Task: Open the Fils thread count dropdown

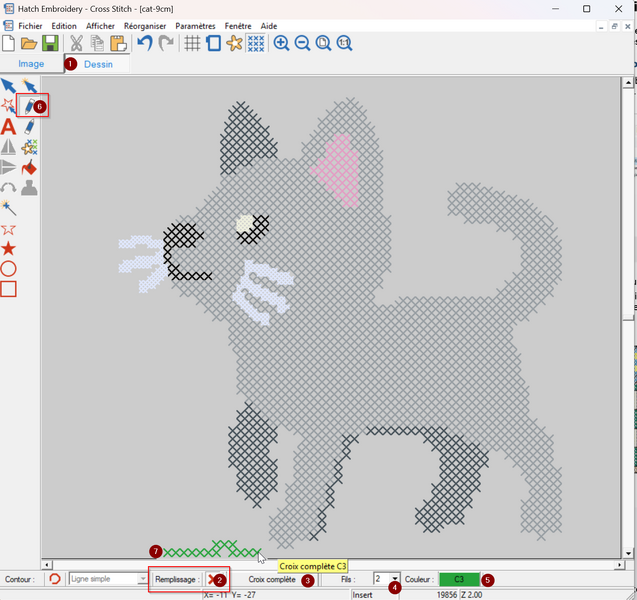Action: pyautogui.click(x=396, y=579)
